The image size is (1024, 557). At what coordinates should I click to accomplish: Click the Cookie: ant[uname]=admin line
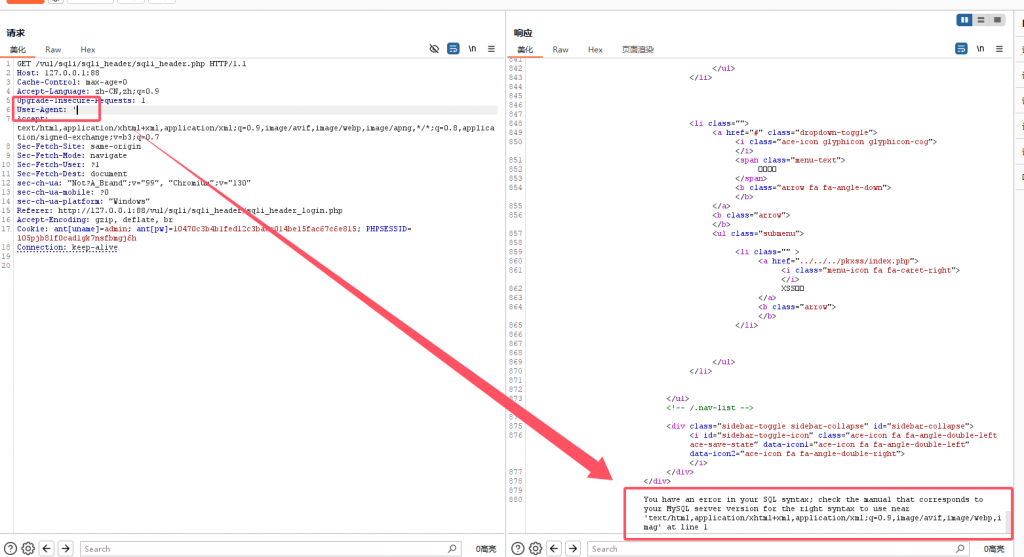pyautogui.click(x=214, y=233)
